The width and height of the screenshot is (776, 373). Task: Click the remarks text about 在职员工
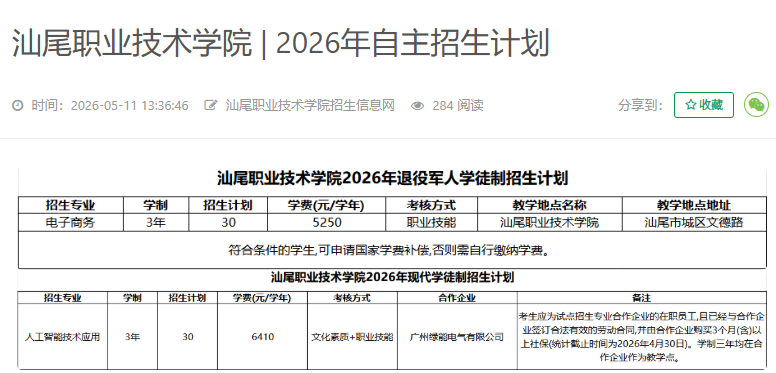click(641, 337)
